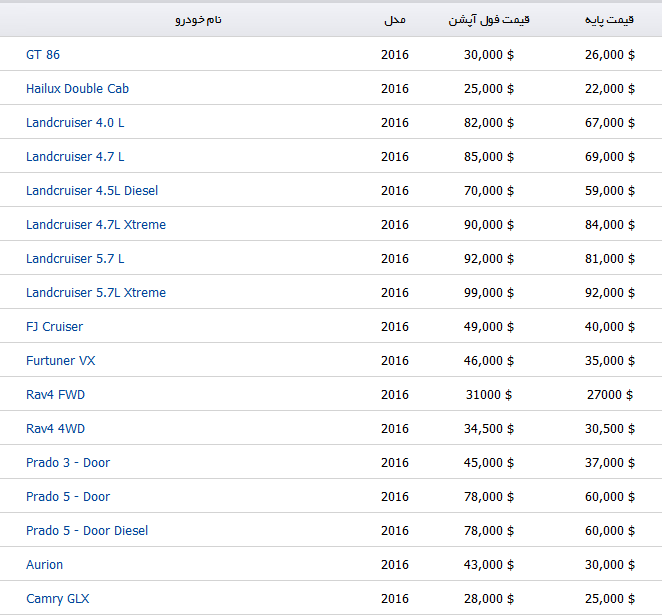Select Rav4 4WD base price 30,500 $
This screenshot has width=662, height=615.
(x=610, y=428)
